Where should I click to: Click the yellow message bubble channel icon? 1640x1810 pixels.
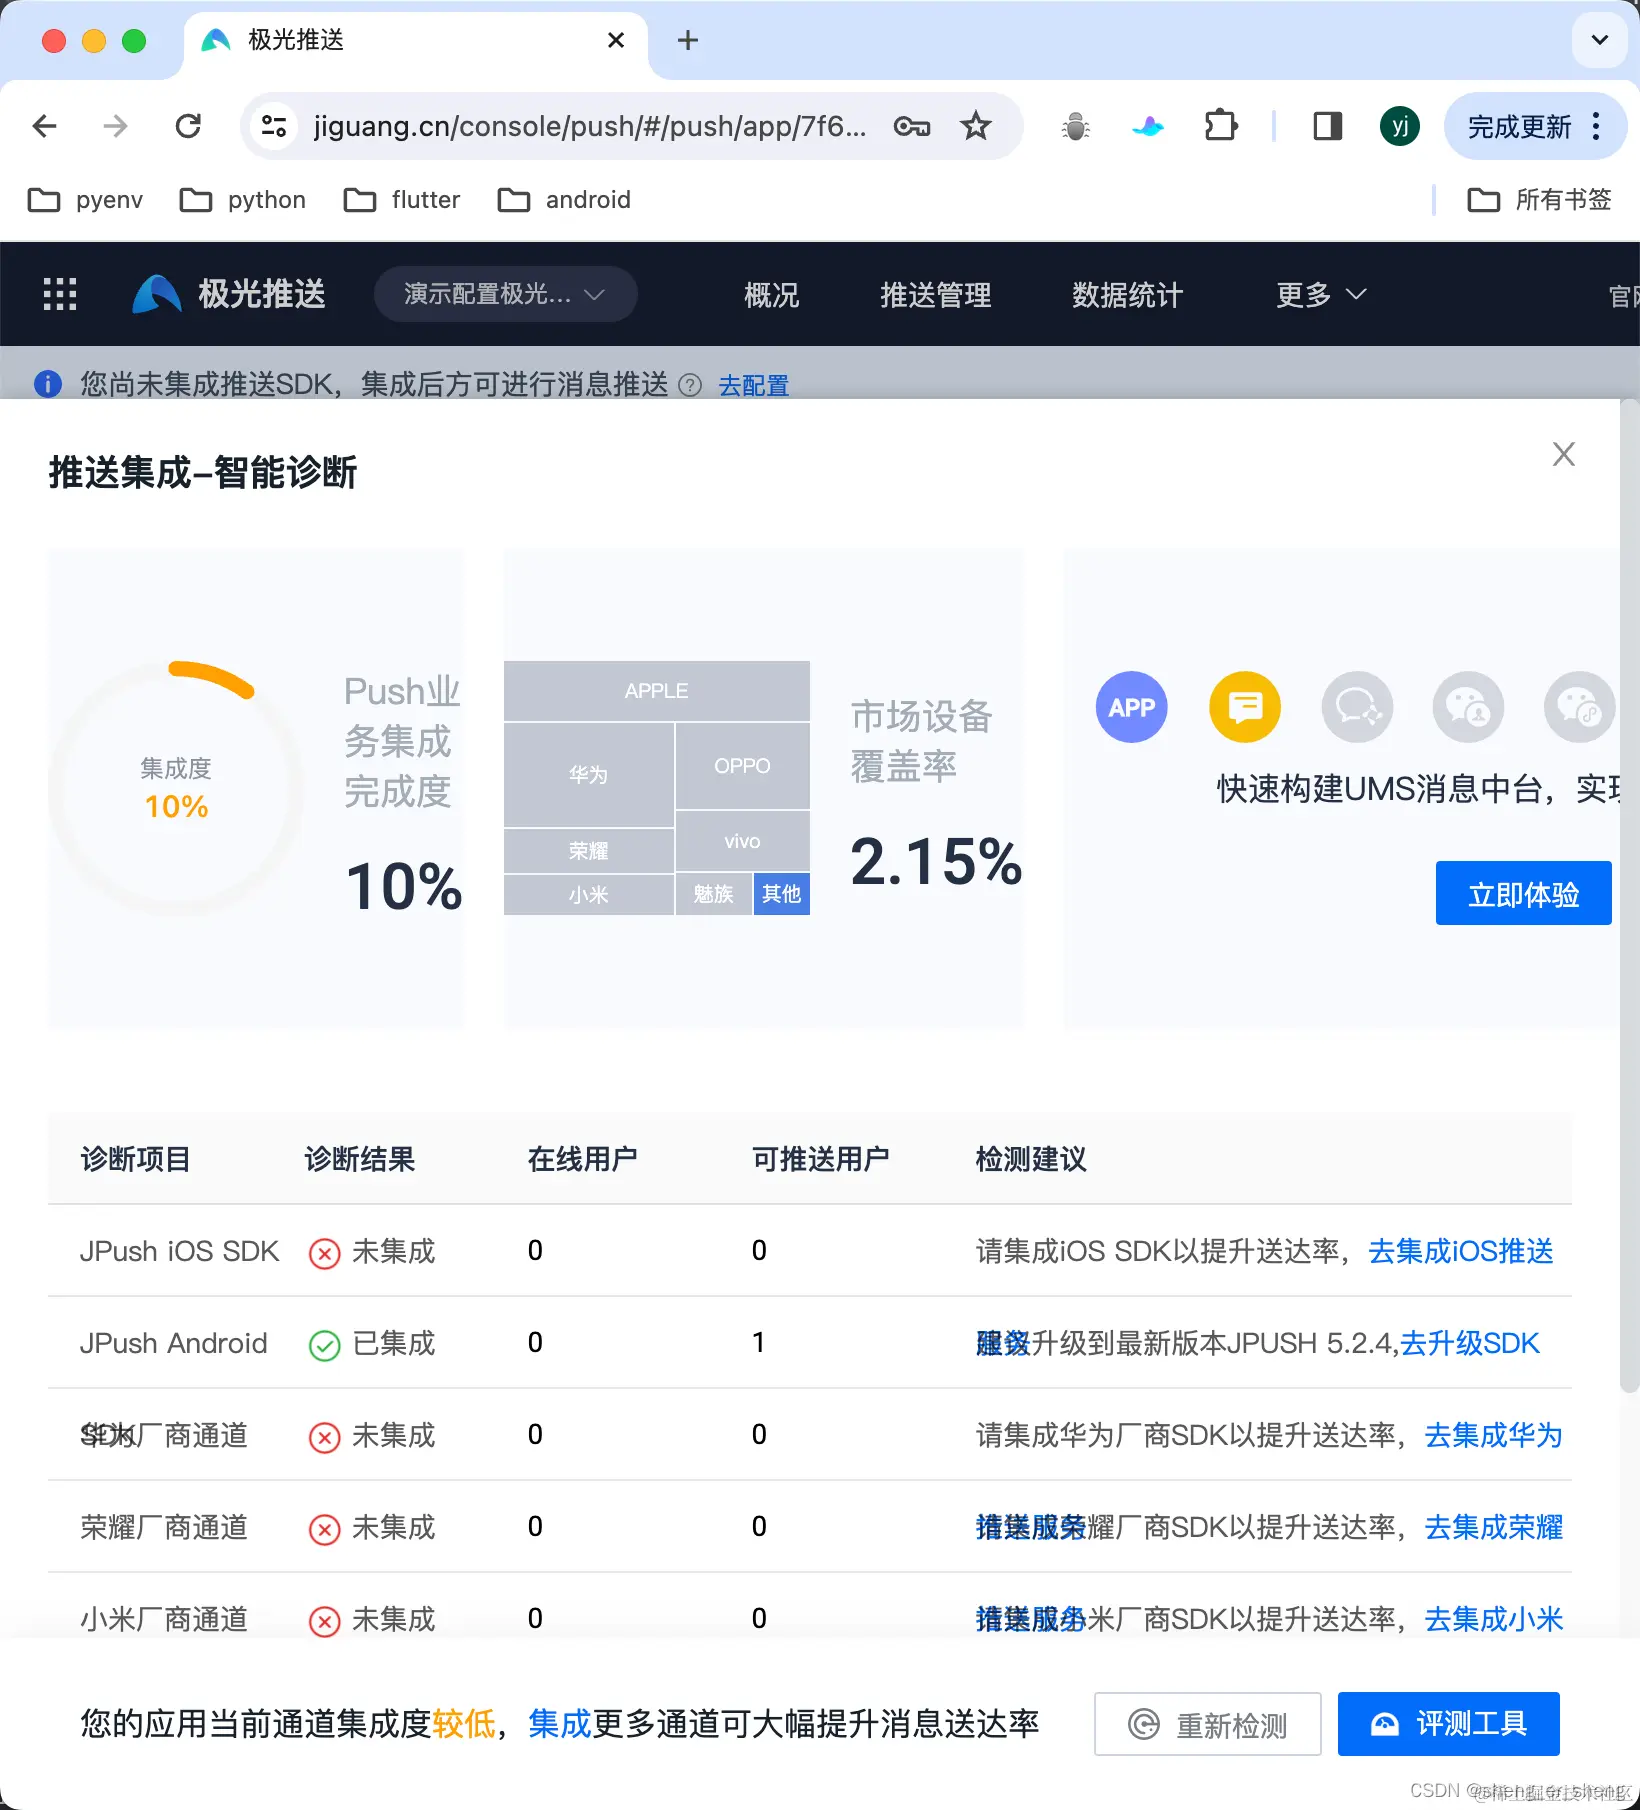click(x=1244, y=707)
